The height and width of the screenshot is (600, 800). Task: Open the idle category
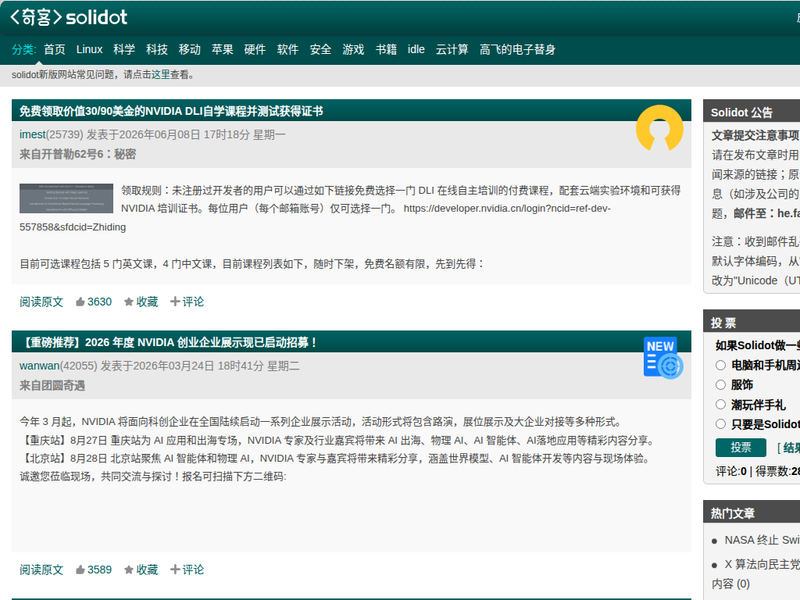click(x=416, y=49)
